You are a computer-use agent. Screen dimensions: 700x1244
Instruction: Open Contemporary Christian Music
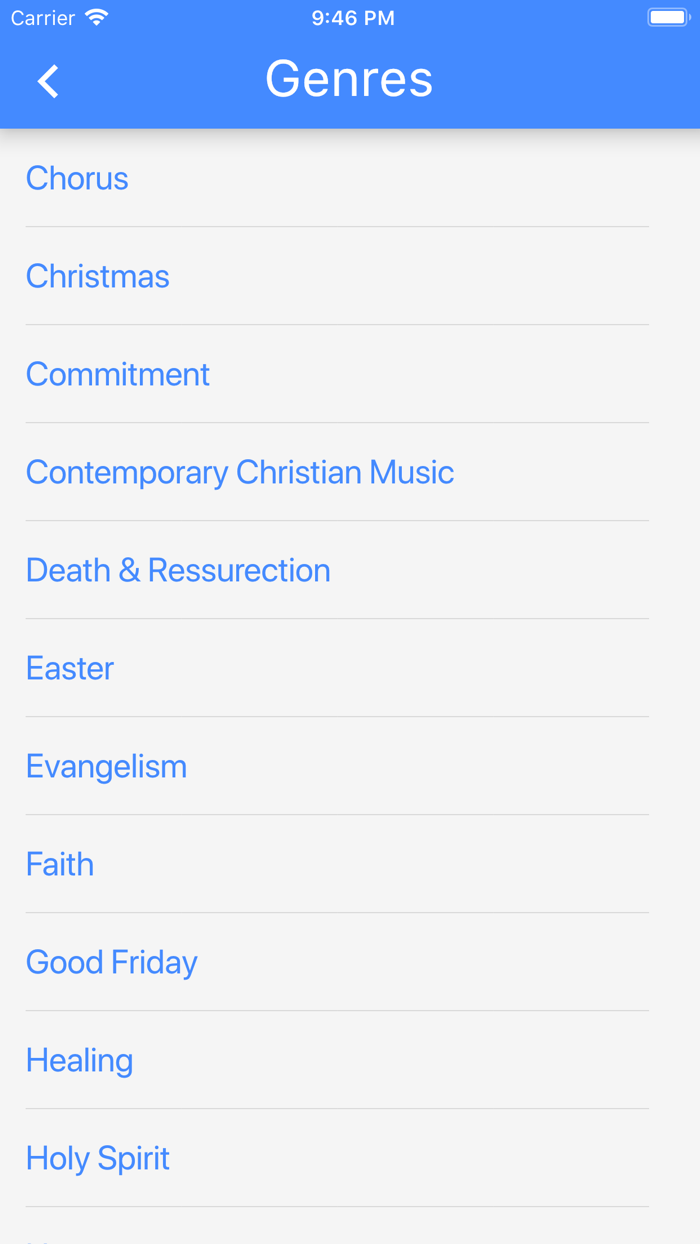point(240,473)
